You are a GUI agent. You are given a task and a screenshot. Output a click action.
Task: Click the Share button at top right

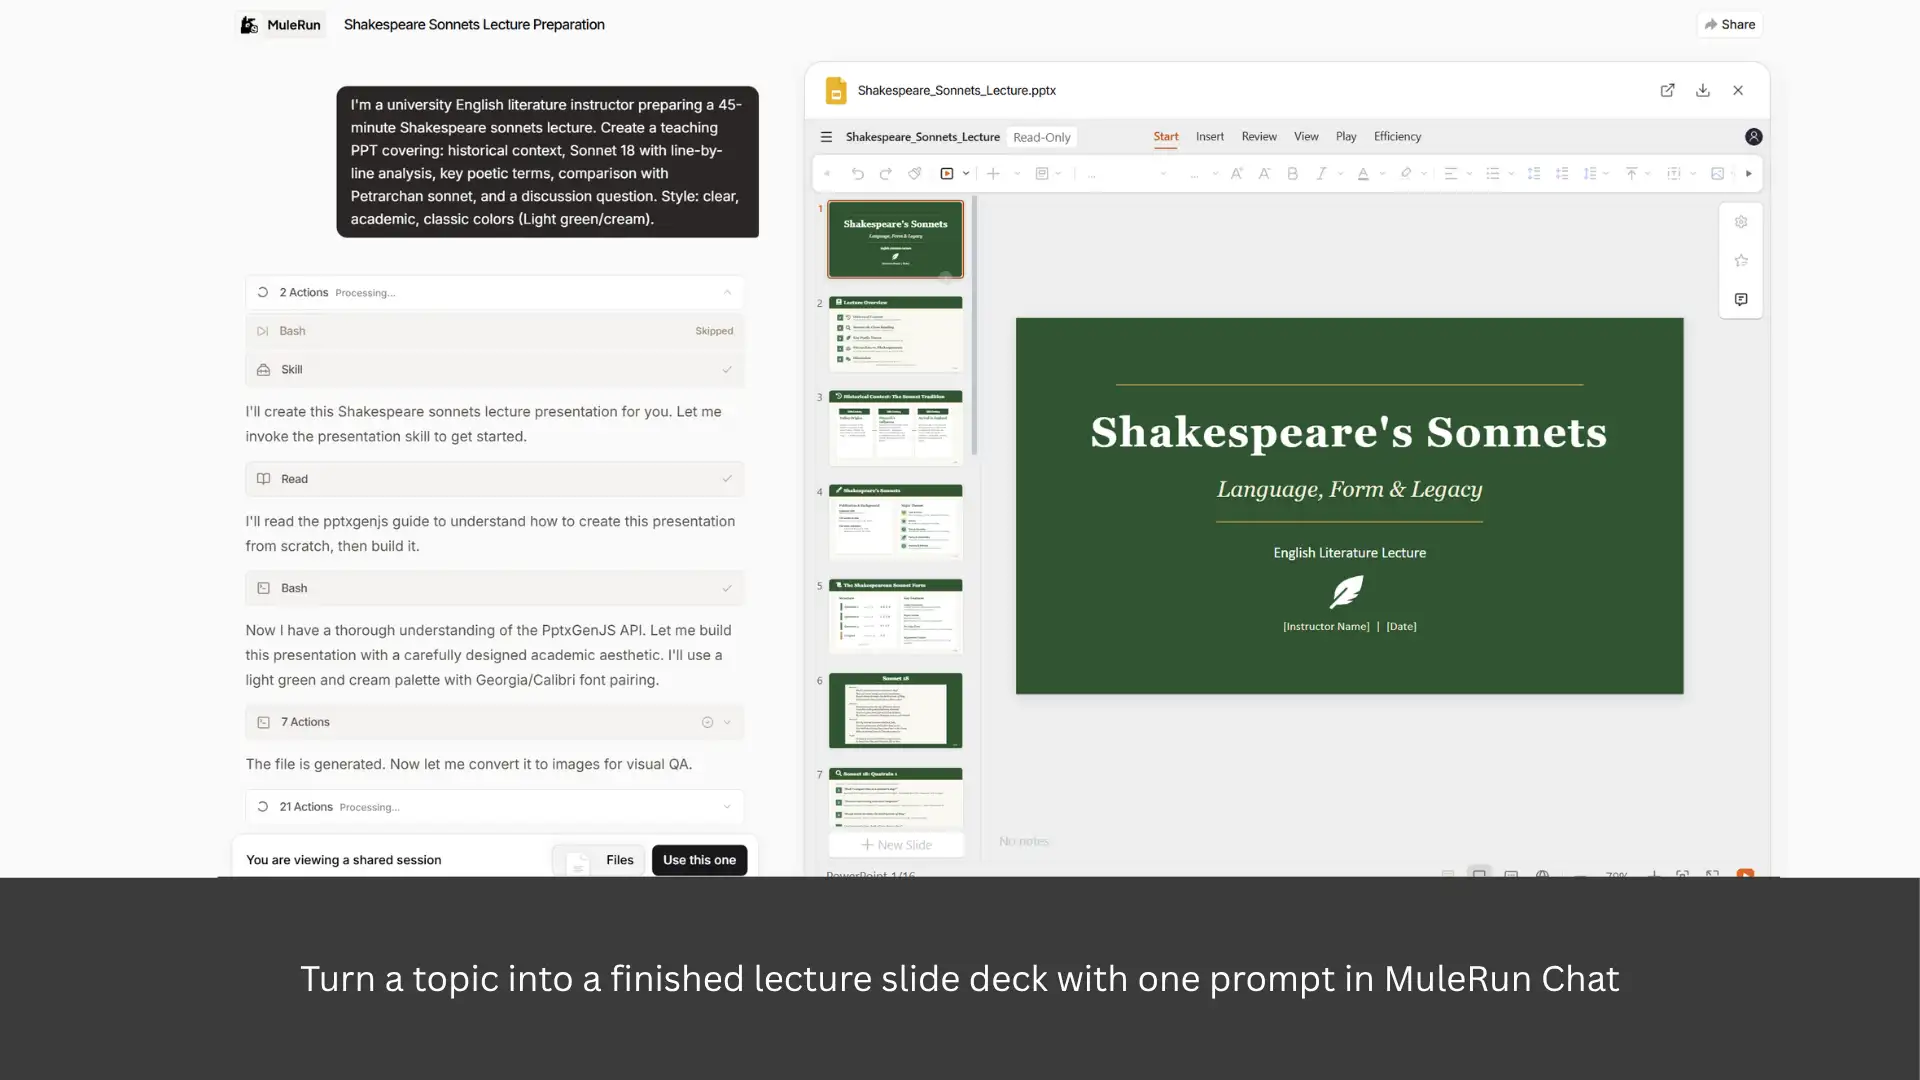point(1730,24)
